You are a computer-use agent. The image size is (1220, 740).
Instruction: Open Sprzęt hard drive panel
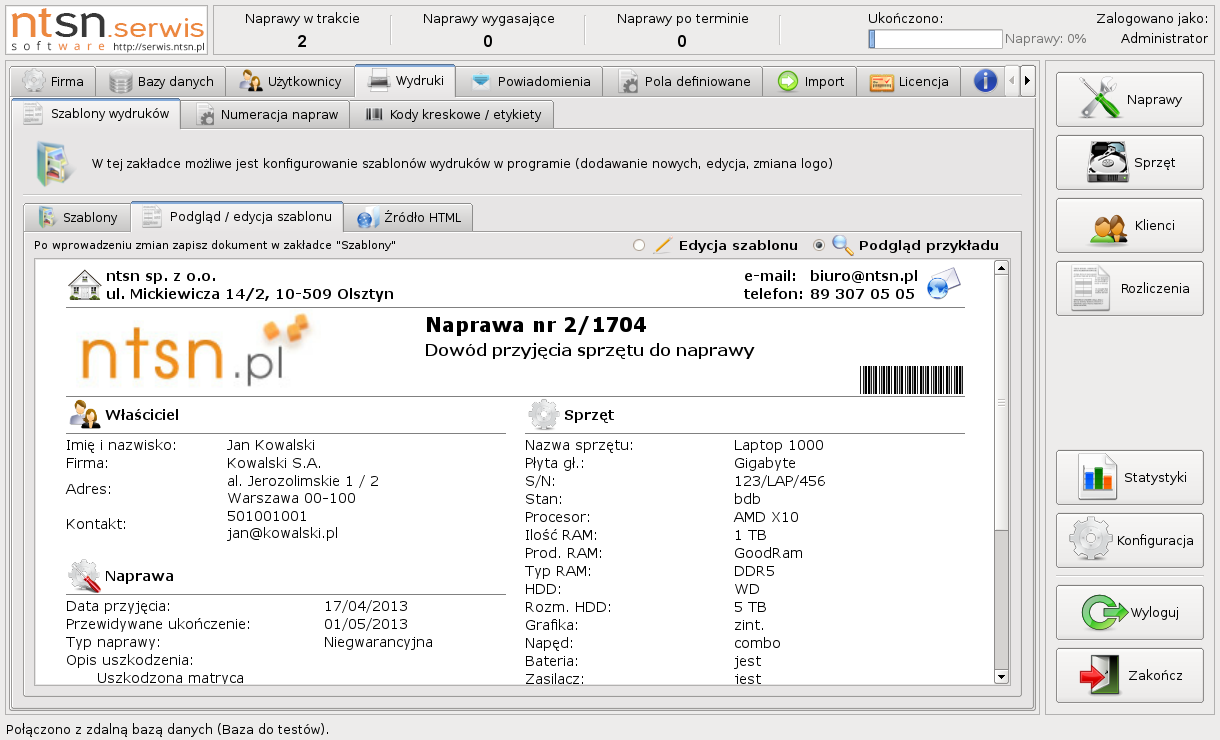(1129, 162)
